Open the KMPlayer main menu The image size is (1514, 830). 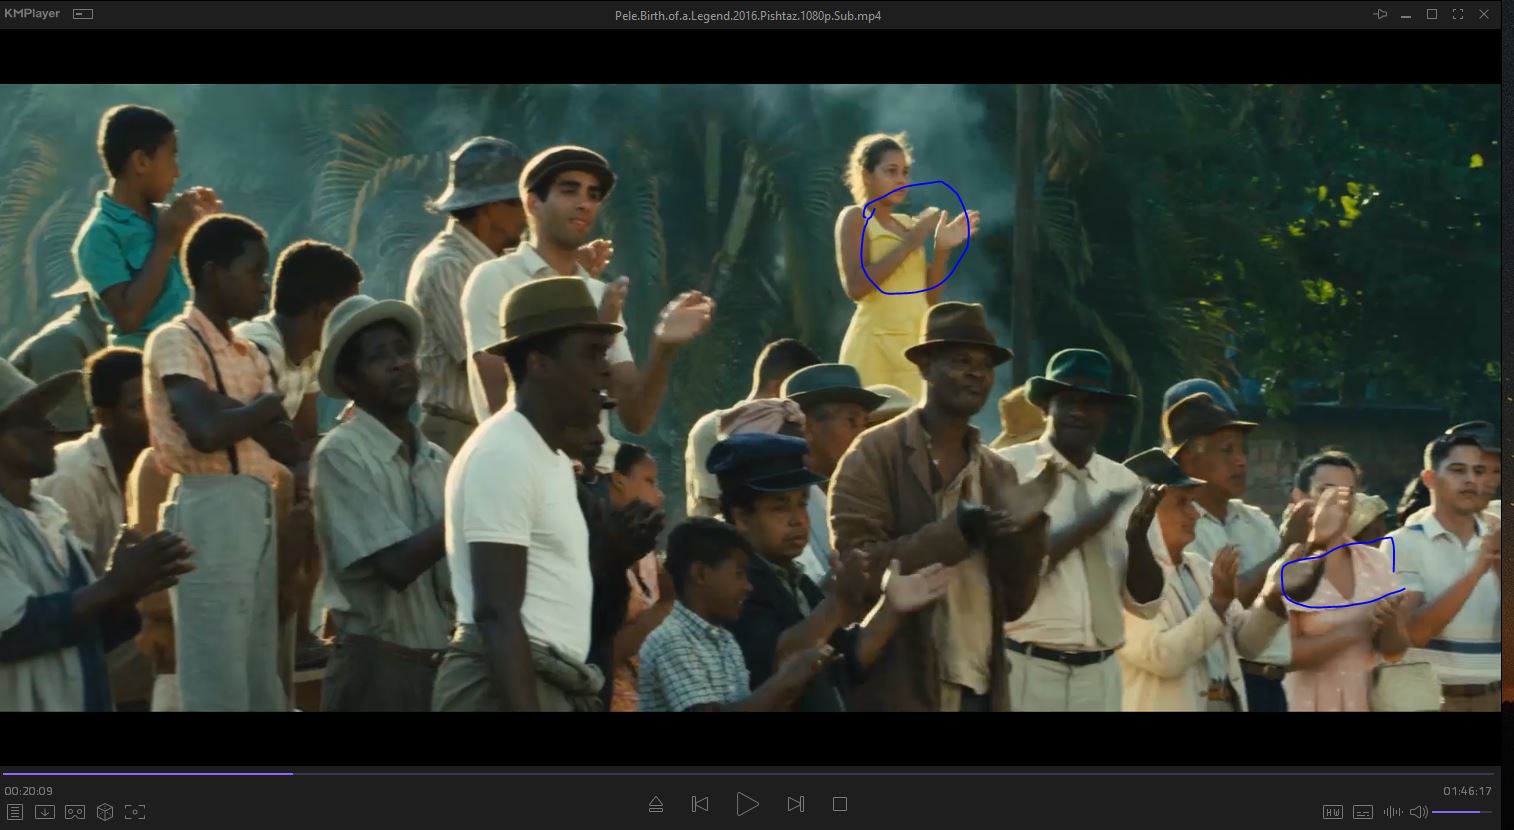tap(32, 14)
